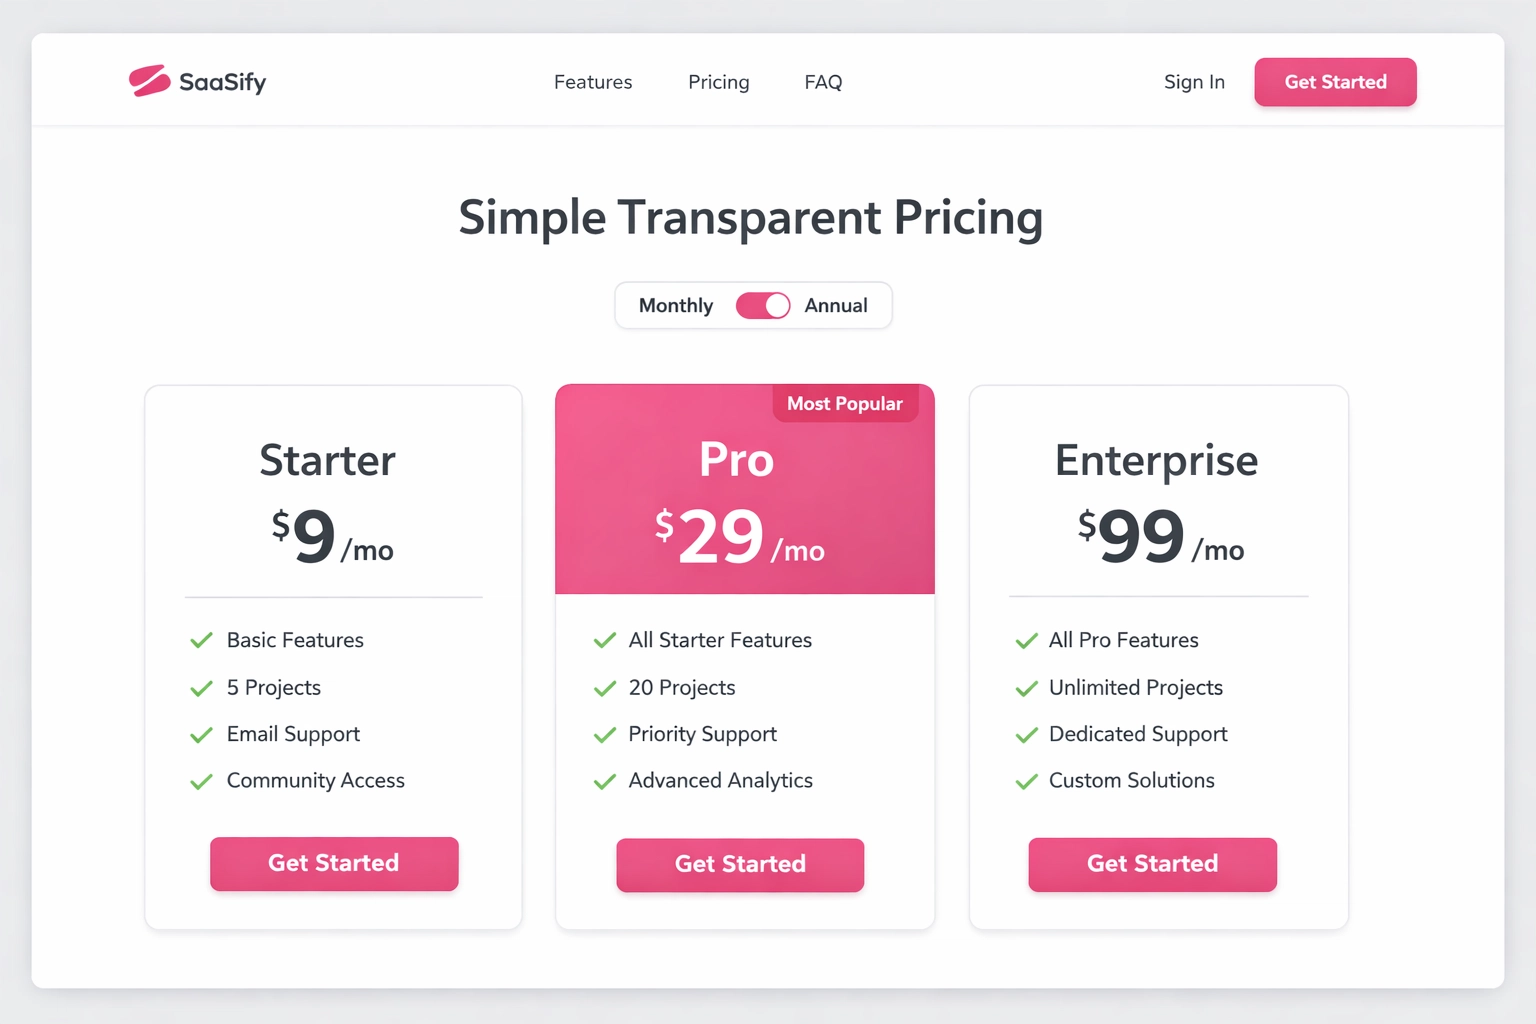Viewport: 1536px width, 1024px height.
Task: Click checkmark icon next to 5 Projects
Action: [x=202, y=688]
